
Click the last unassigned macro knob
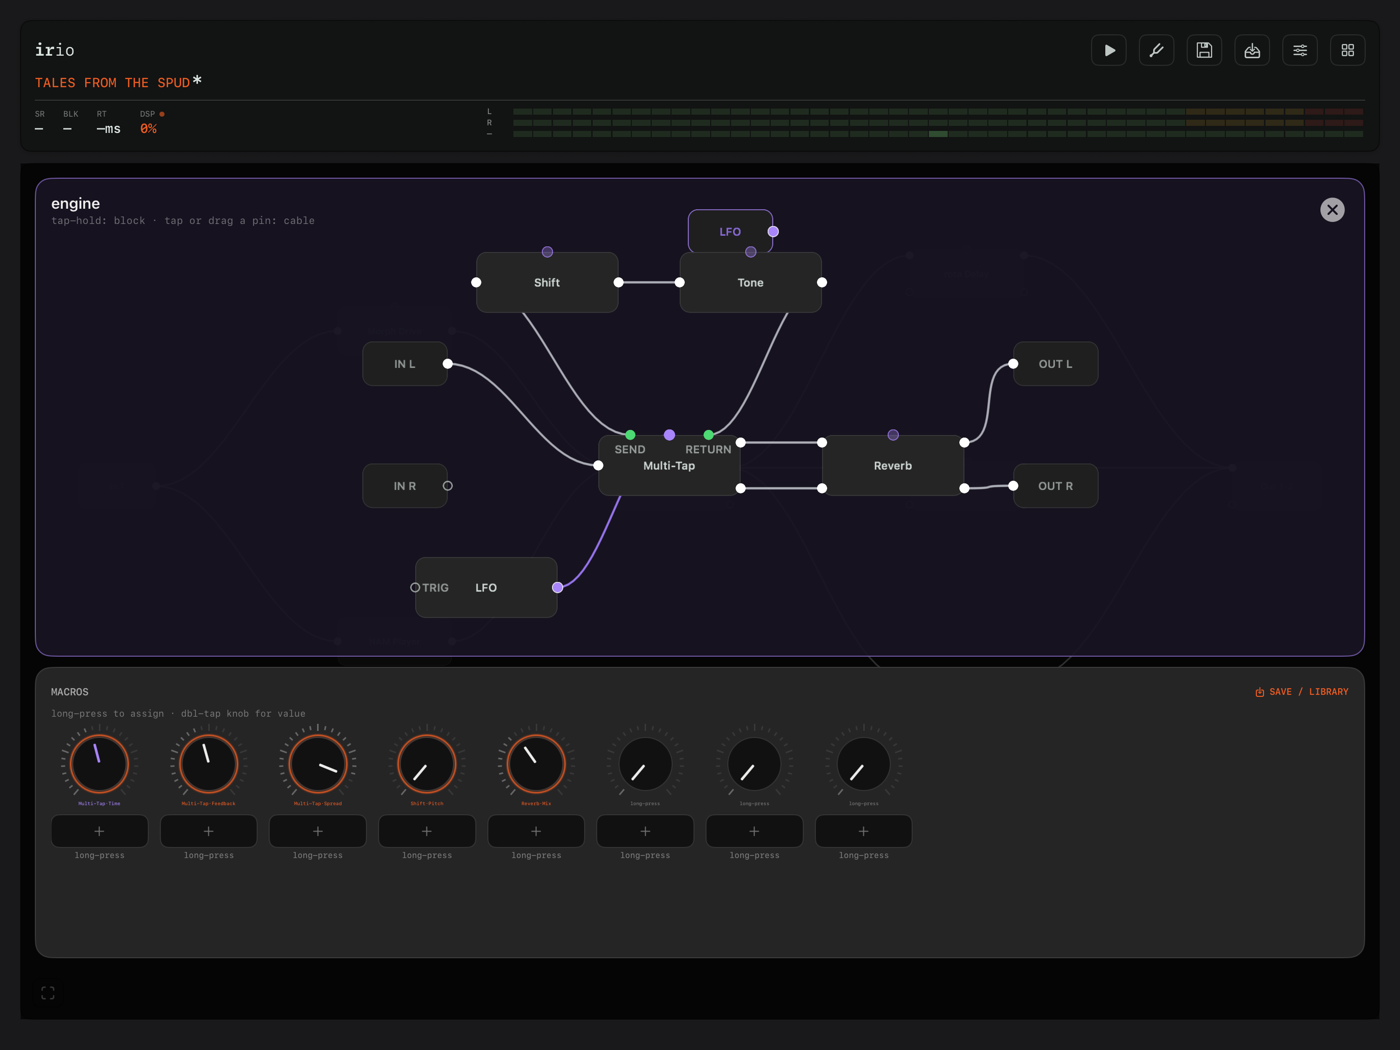(x=864, y=764)
